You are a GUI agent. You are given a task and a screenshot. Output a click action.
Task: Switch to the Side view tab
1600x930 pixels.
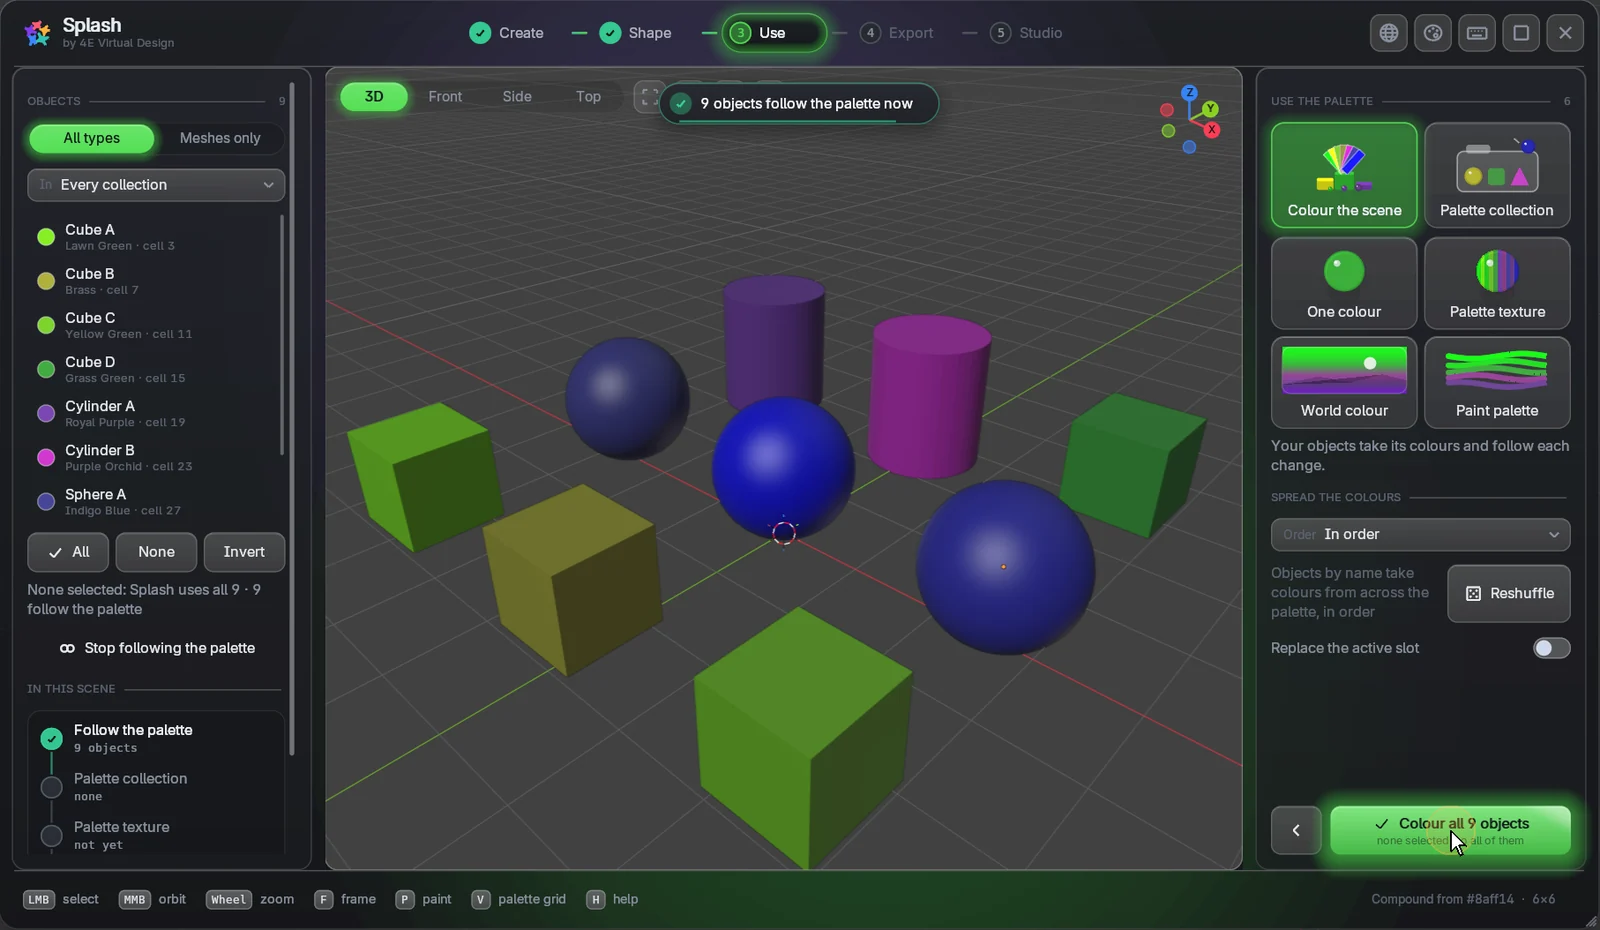click(x=517, y=97)
